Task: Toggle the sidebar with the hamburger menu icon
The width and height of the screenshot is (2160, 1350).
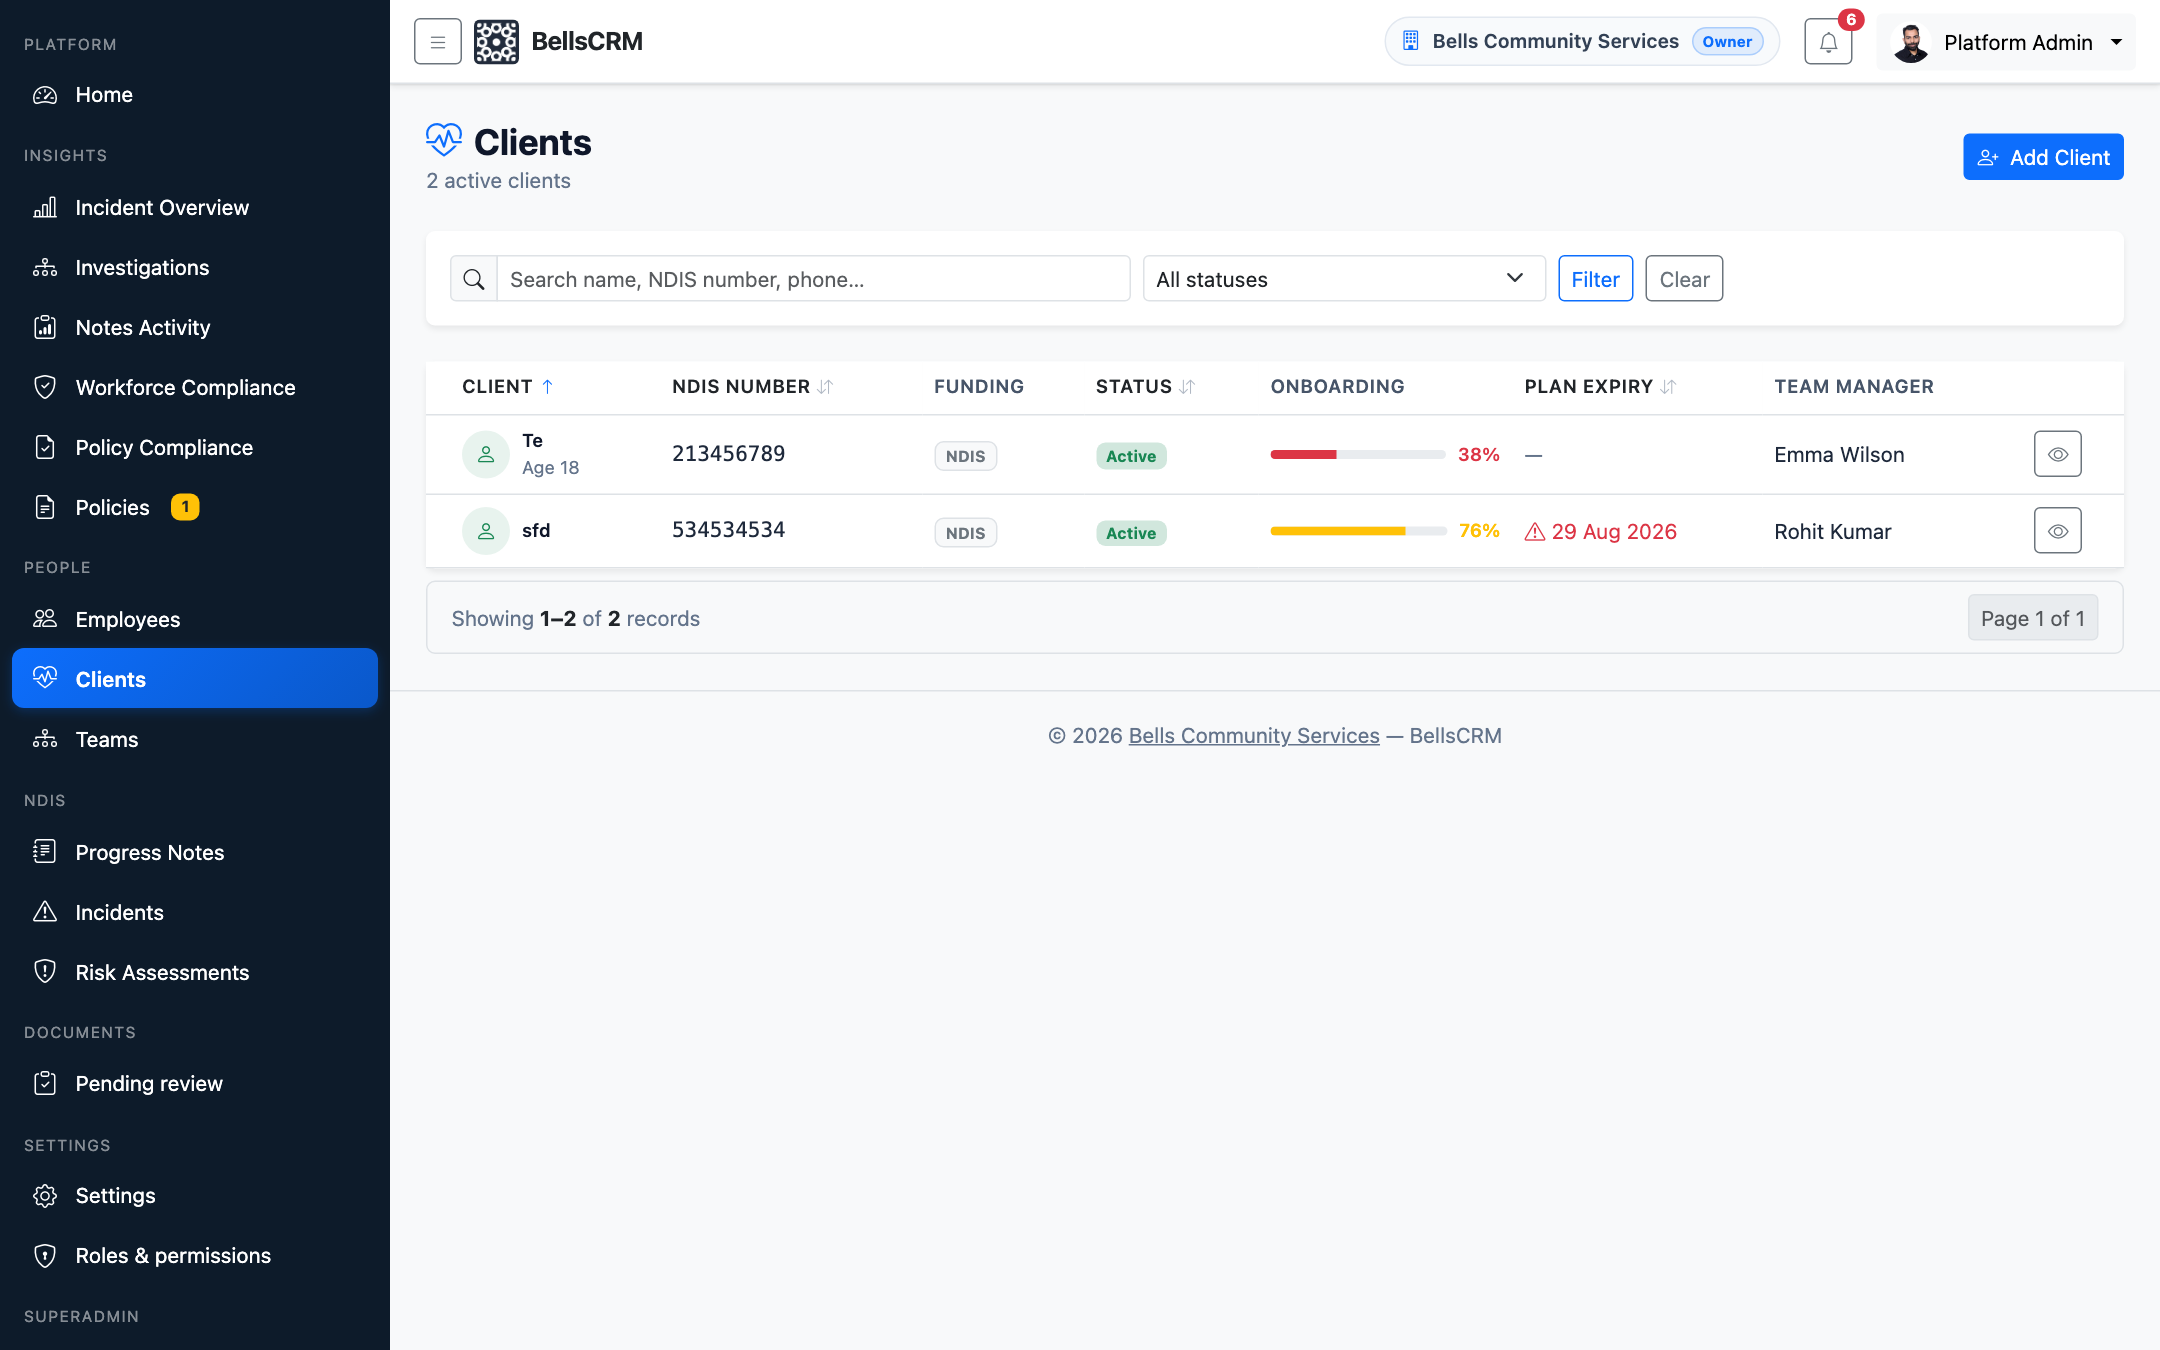Action: coord(437,42)
